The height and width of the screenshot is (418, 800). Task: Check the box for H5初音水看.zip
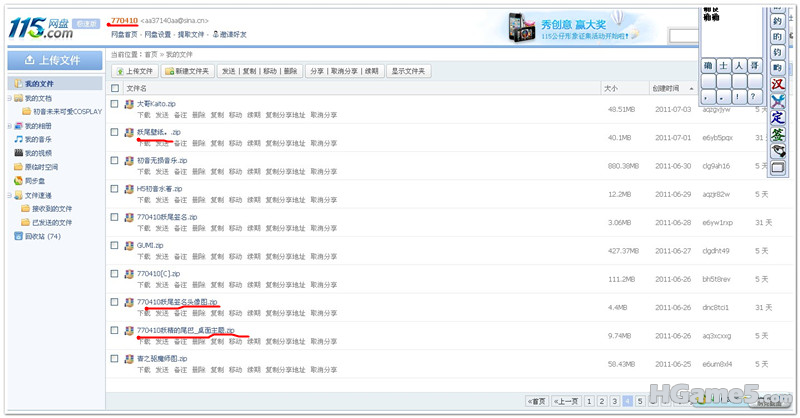[115, 189]
